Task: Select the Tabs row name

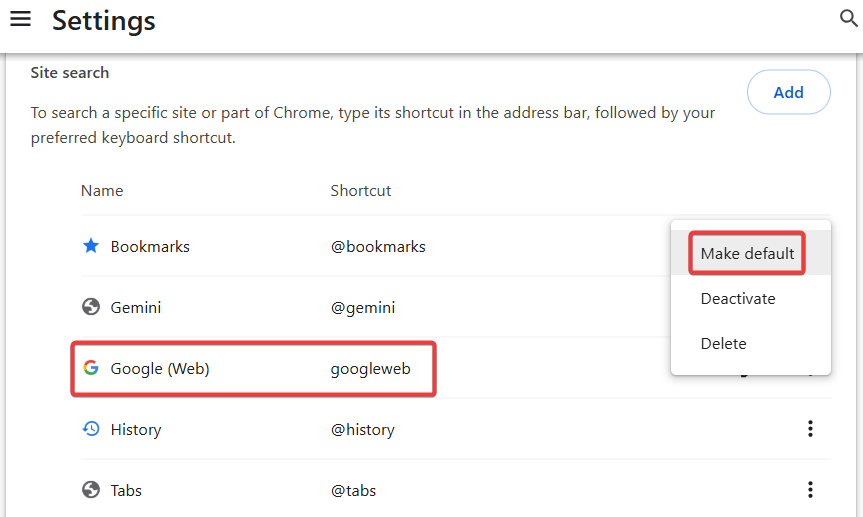Action: [x=126, y=491]
